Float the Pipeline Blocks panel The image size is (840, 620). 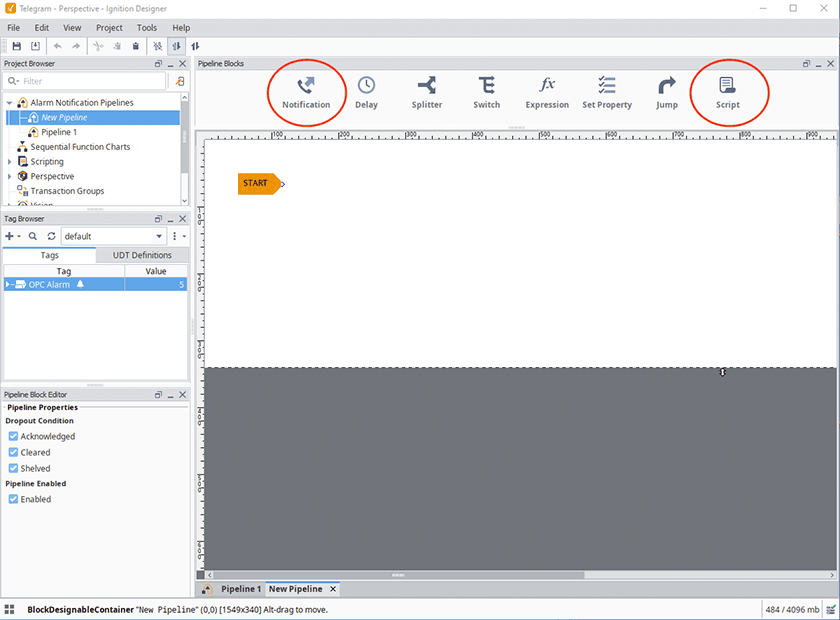tap(806, 64)
